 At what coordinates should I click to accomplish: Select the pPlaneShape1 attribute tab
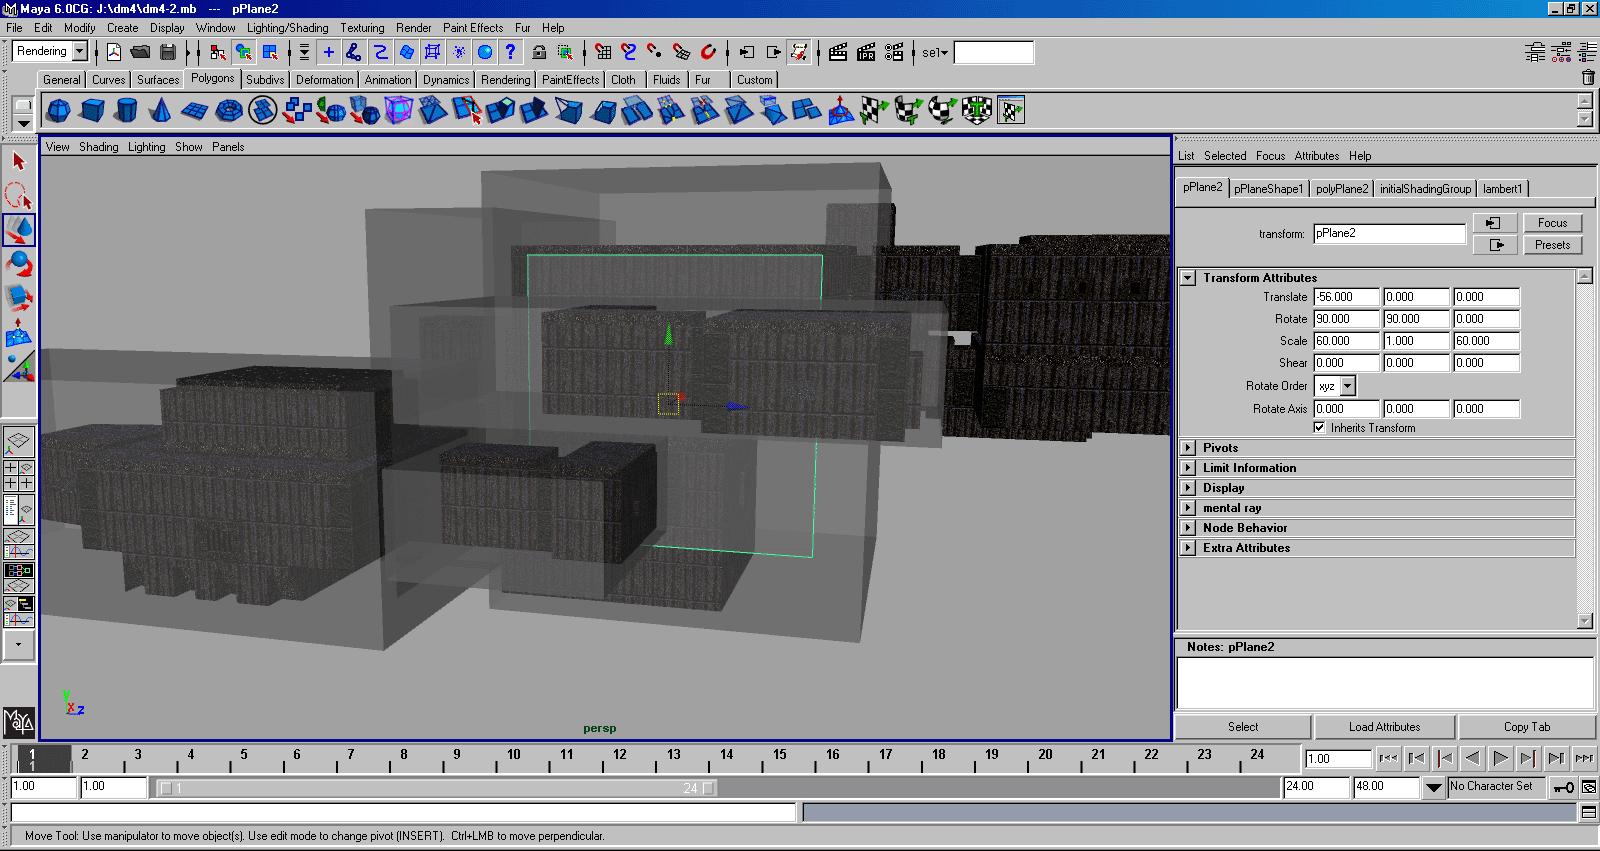click(1268, 189)
